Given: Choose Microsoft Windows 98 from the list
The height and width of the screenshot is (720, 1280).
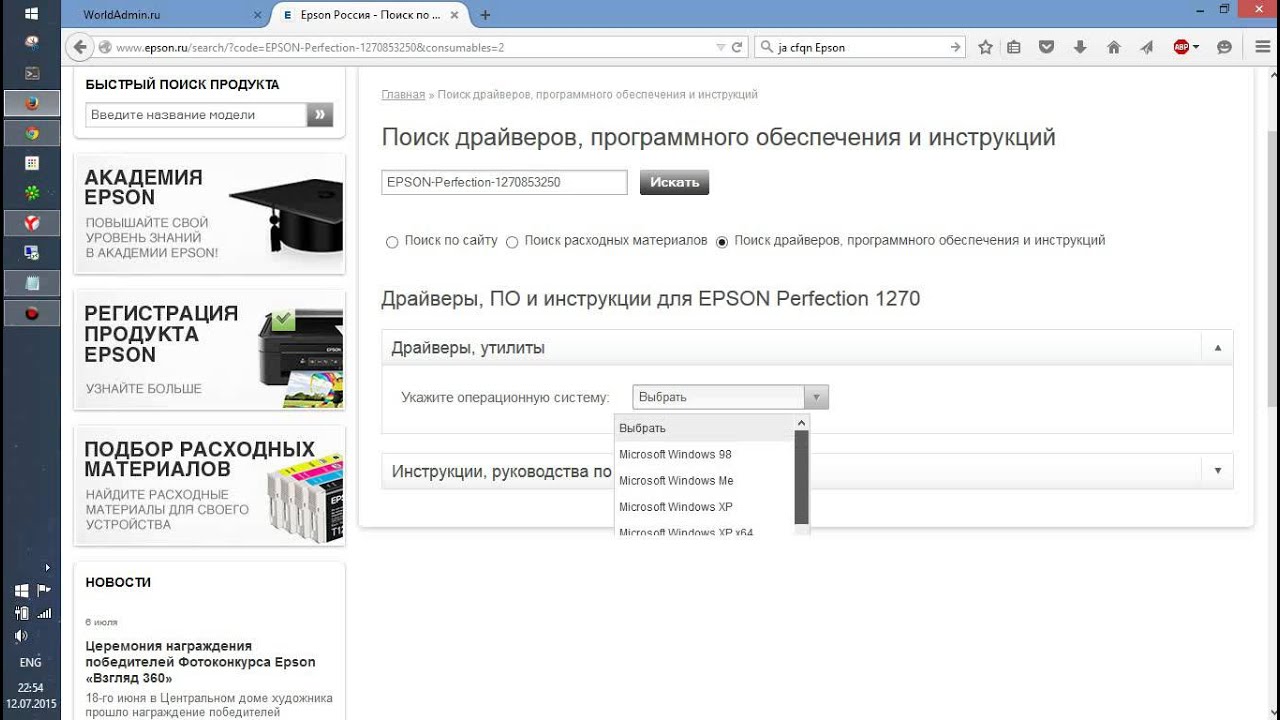Looking at the screenshot, I should [704, 454].
